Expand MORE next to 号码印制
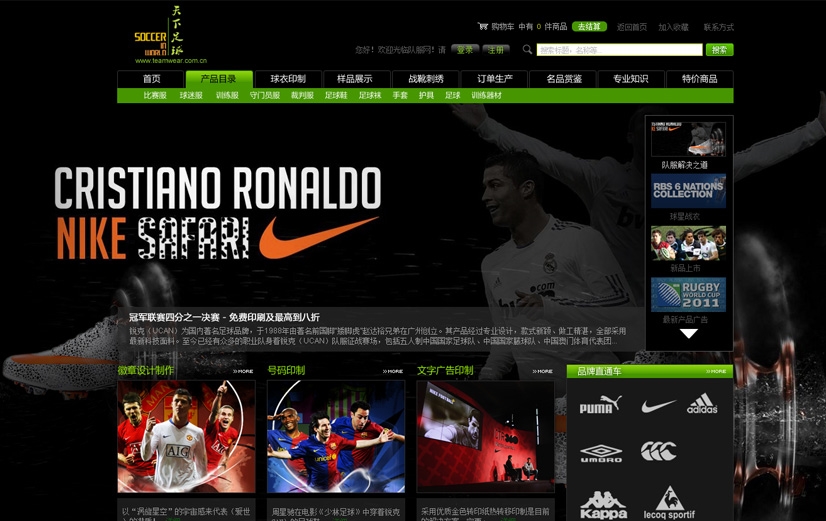 [x=392, y=371]
